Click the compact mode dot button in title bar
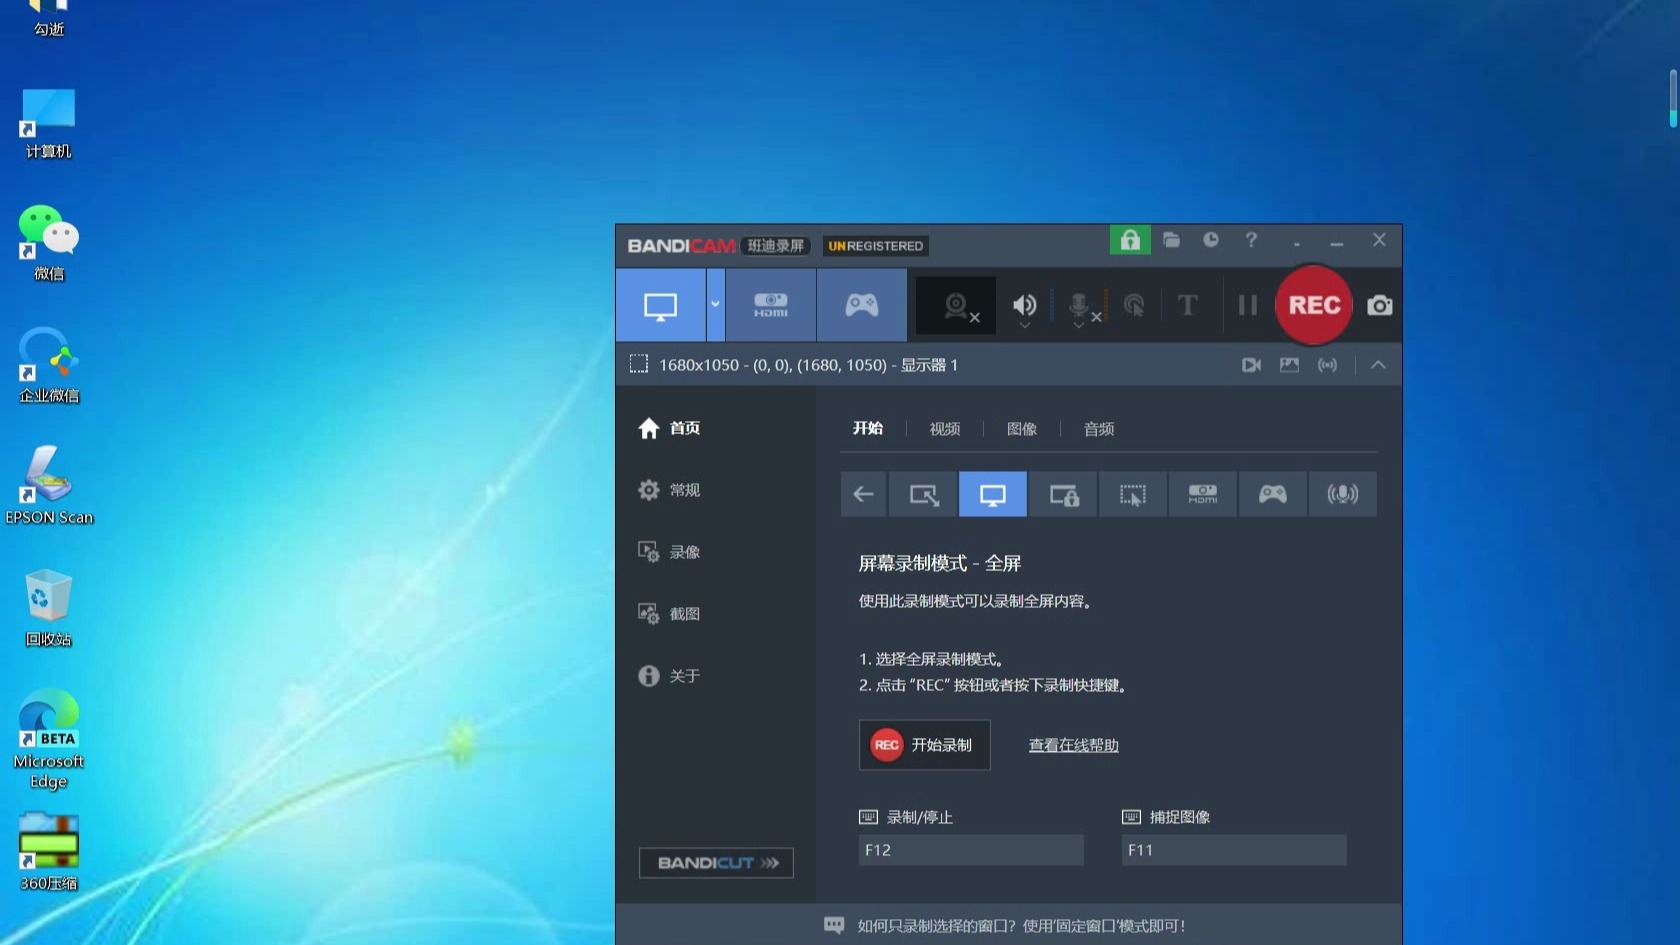Viewport: 1680px width, 945px height. tap(1297, 244)
